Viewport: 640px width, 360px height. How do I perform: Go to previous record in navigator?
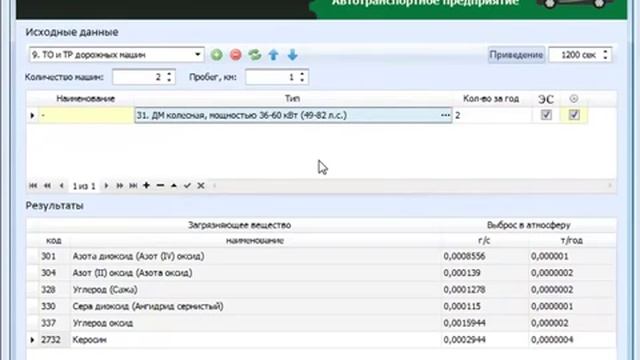[62, 186]
